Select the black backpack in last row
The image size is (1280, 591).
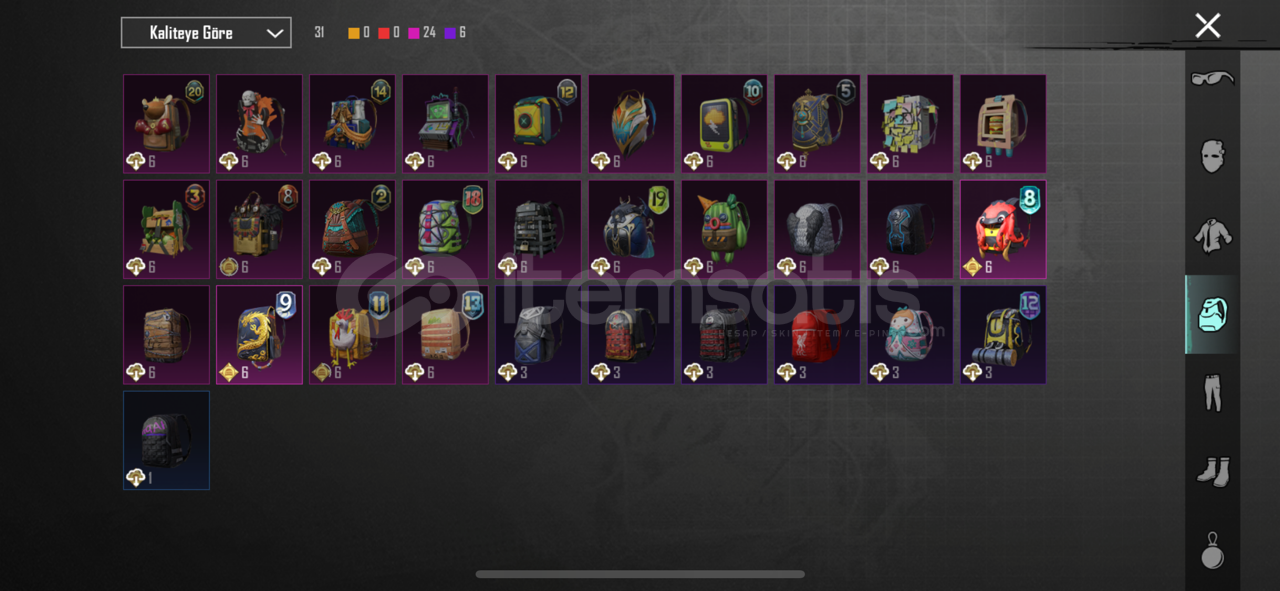click(166, 440)
